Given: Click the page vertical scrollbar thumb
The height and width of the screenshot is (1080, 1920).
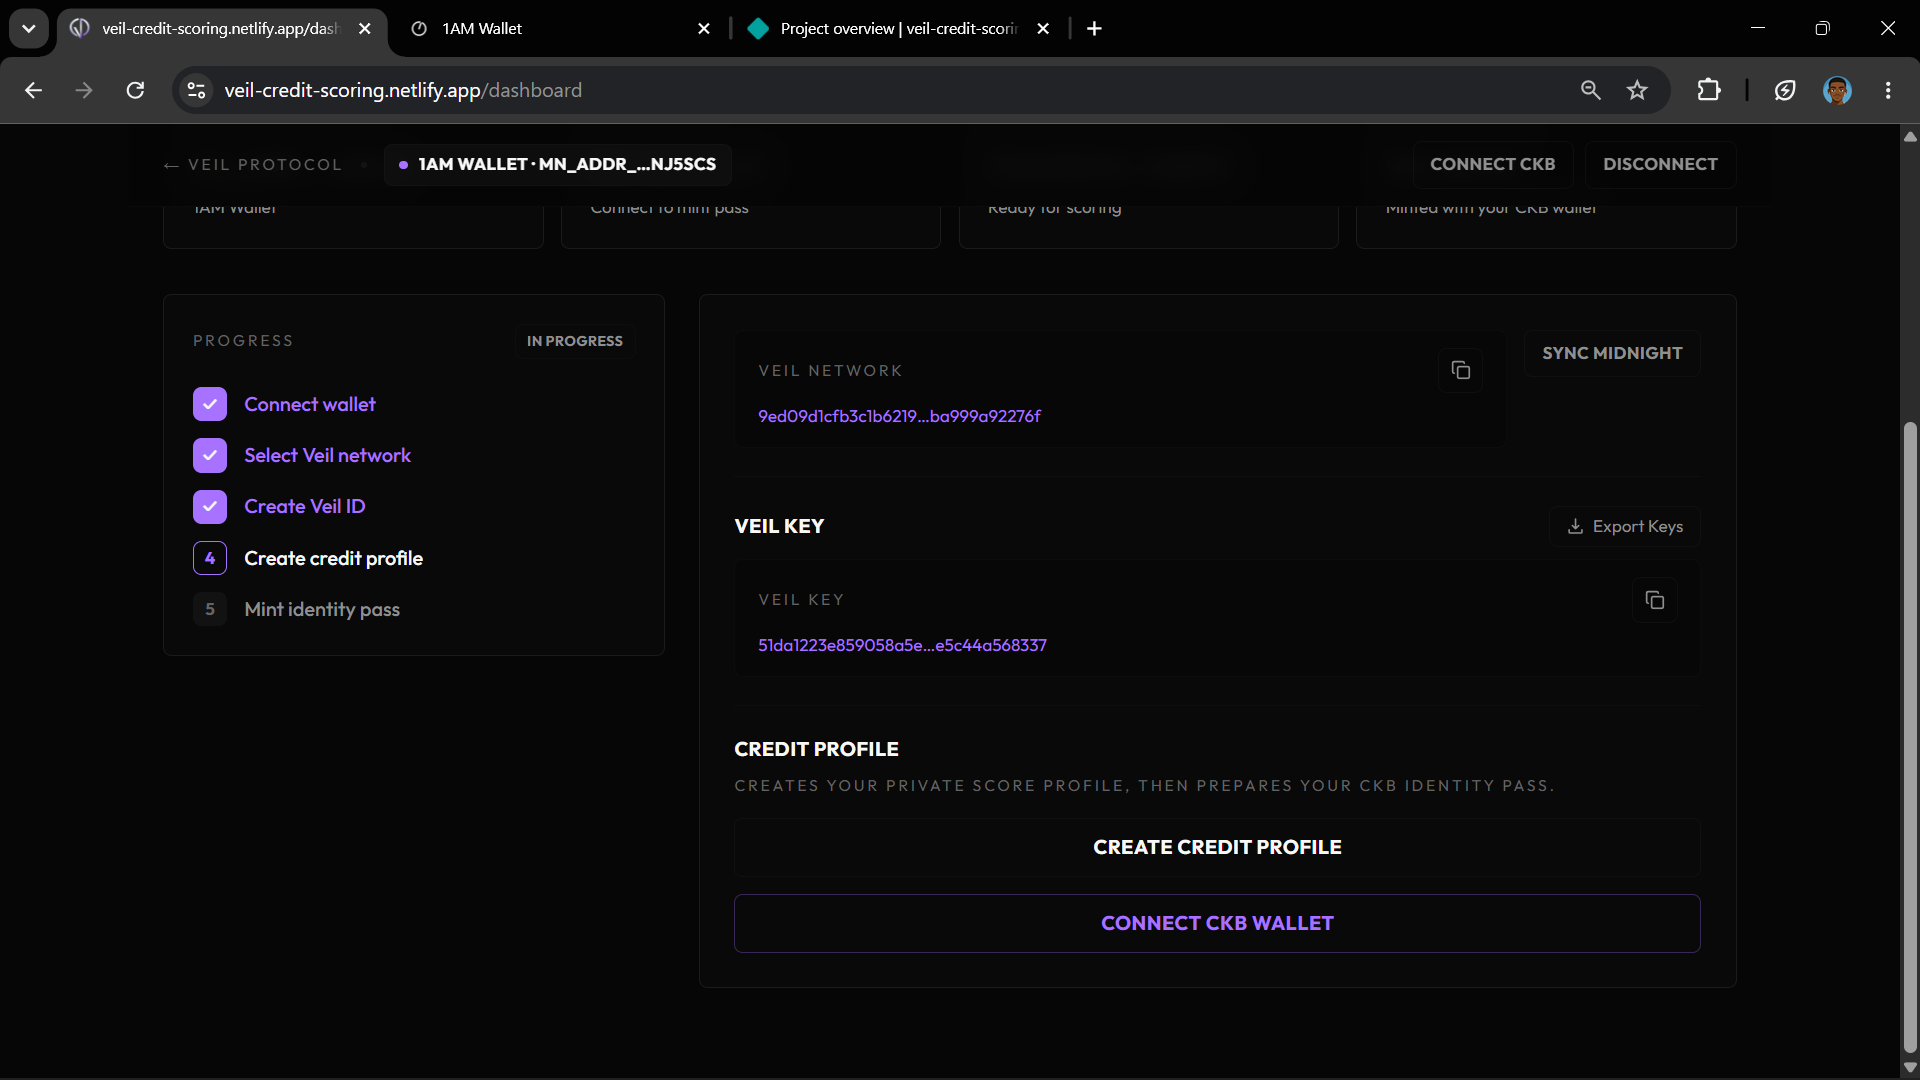Looking at the screenshot, I should click(1910, 735).
